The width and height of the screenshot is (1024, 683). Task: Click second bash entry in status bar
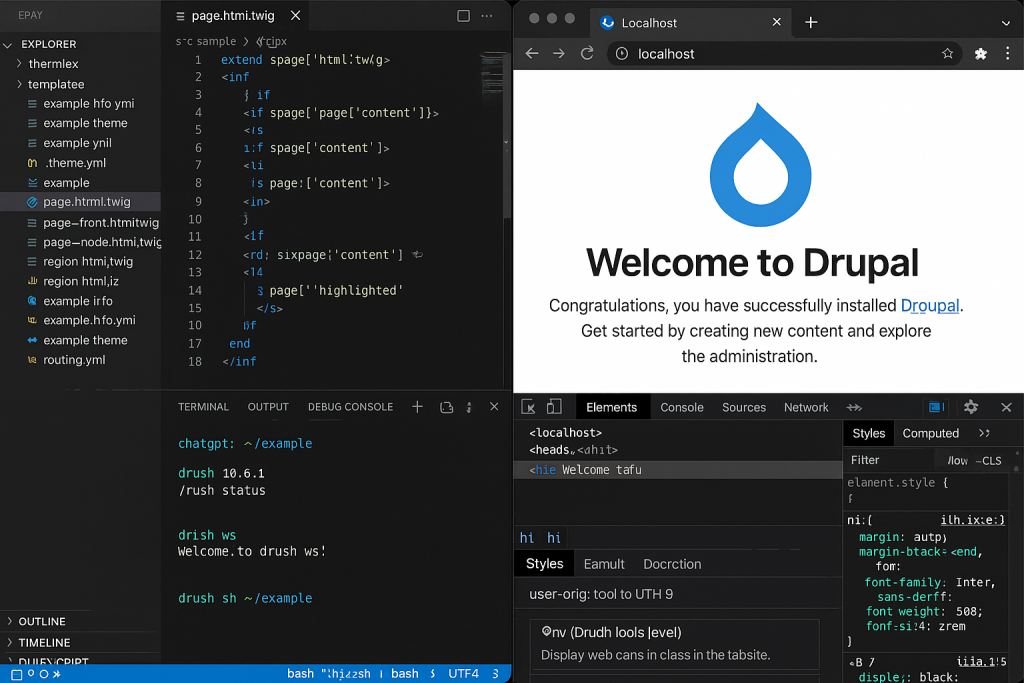click(x=404, y=673)
